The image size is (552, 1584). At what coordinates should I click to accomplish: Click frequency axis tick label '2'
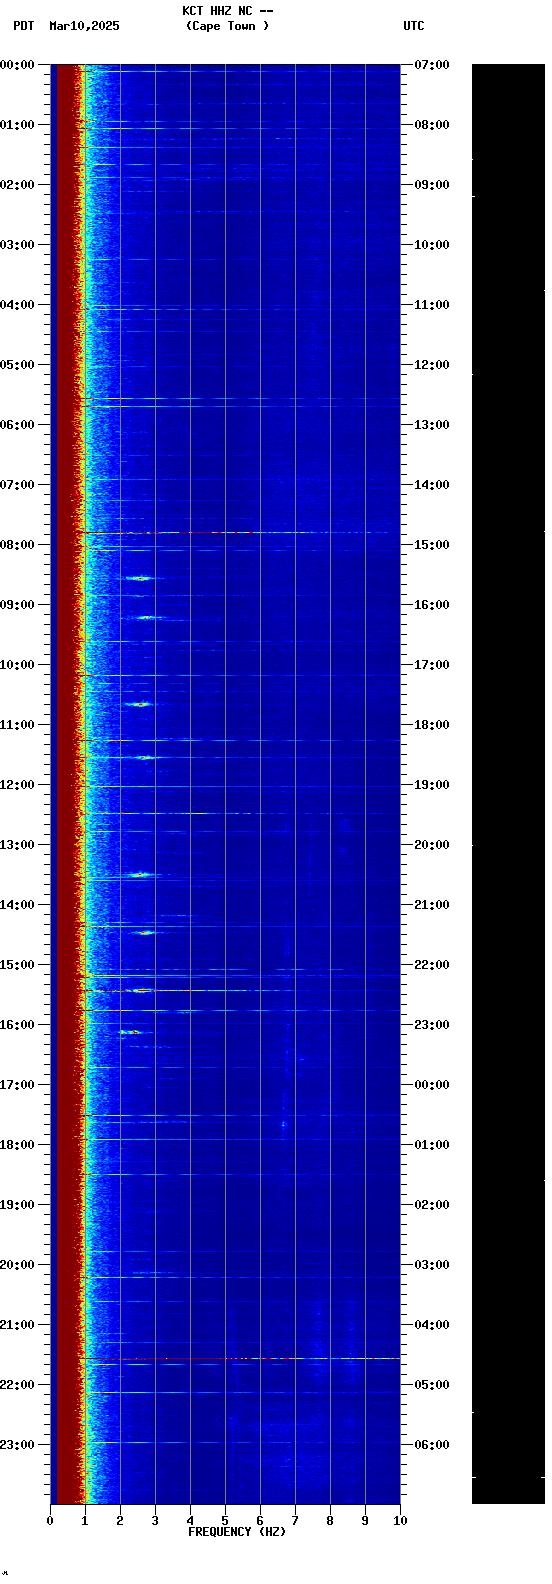tap(120, 1521)
